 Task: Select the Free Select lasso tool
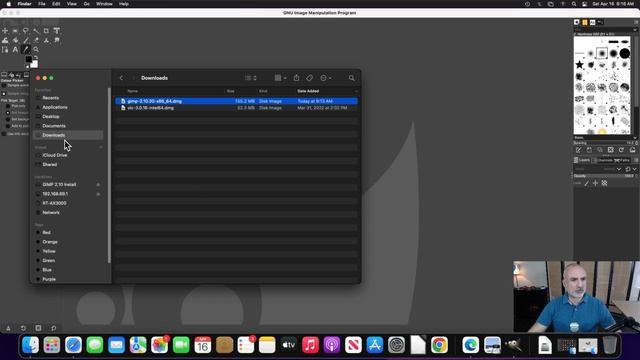click(25, 31)
